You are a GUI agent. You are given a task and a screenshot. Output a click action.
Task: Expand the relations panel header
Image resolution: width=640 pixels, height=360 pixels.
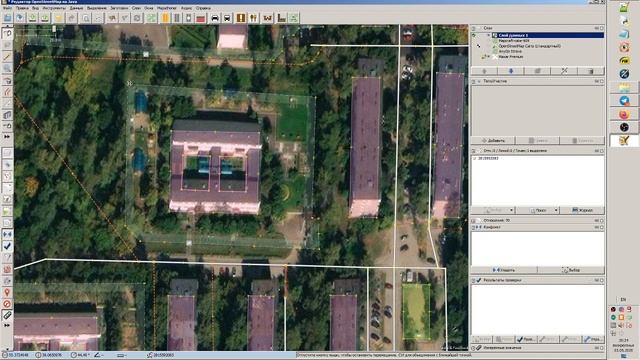coord(474,220)
